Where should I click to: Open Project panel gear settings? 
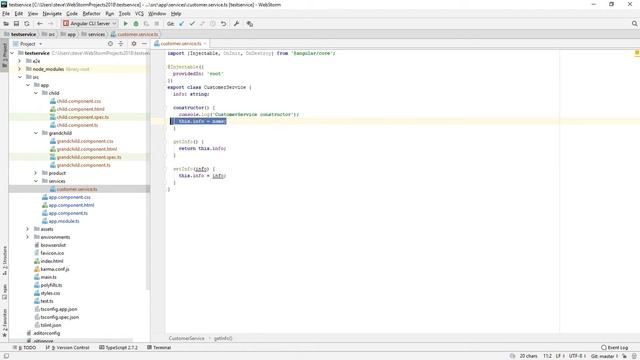(x=134, y=44)
